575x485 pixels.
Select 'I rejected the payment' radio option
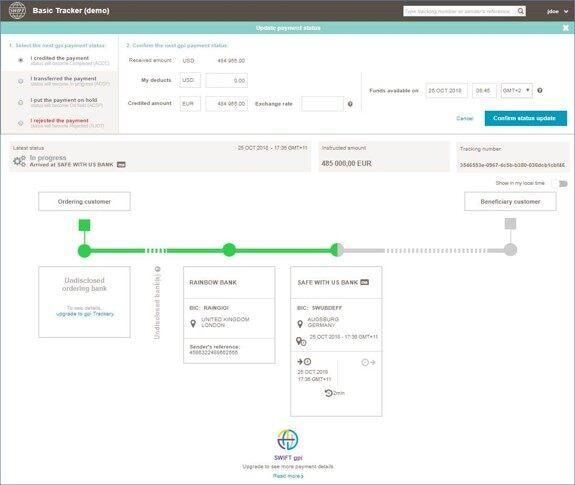tap(21, 123)
